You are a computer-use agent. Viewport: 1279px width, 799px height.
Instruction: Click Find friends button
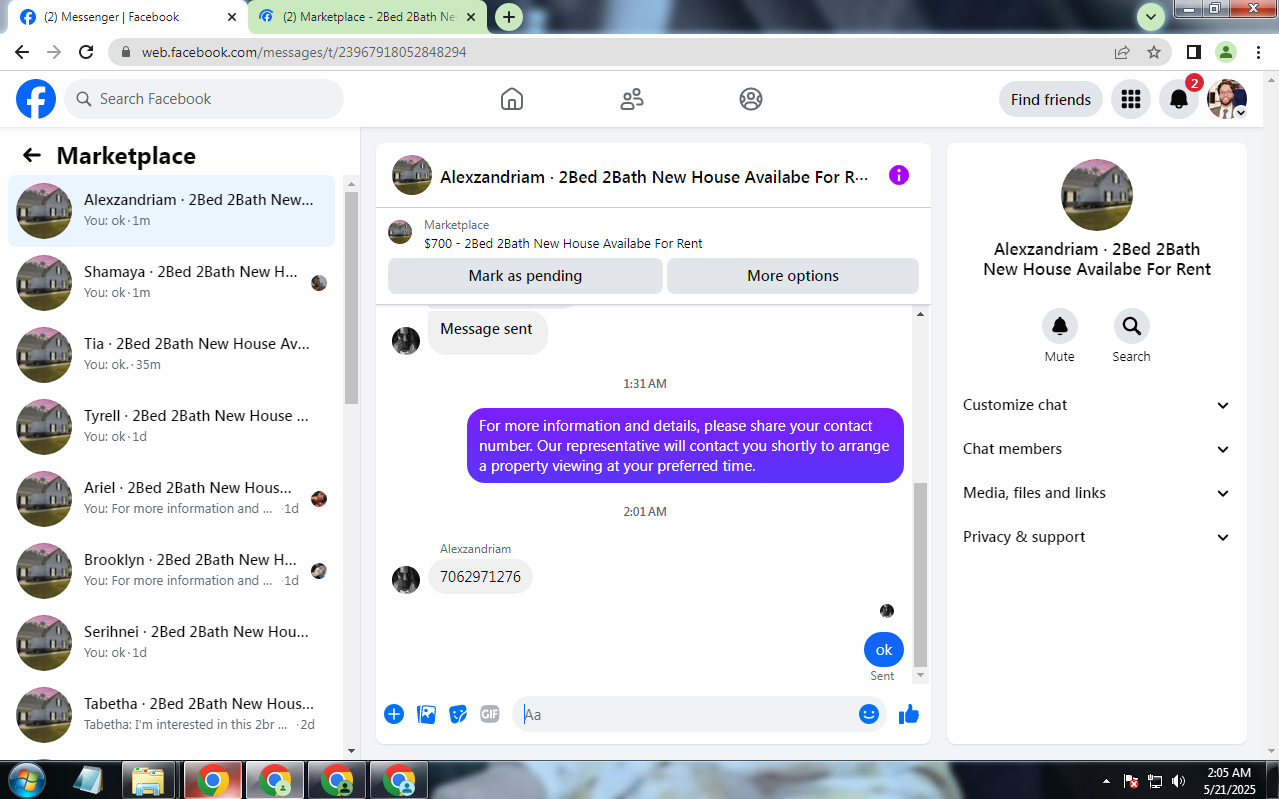[x=1051, y=99]
